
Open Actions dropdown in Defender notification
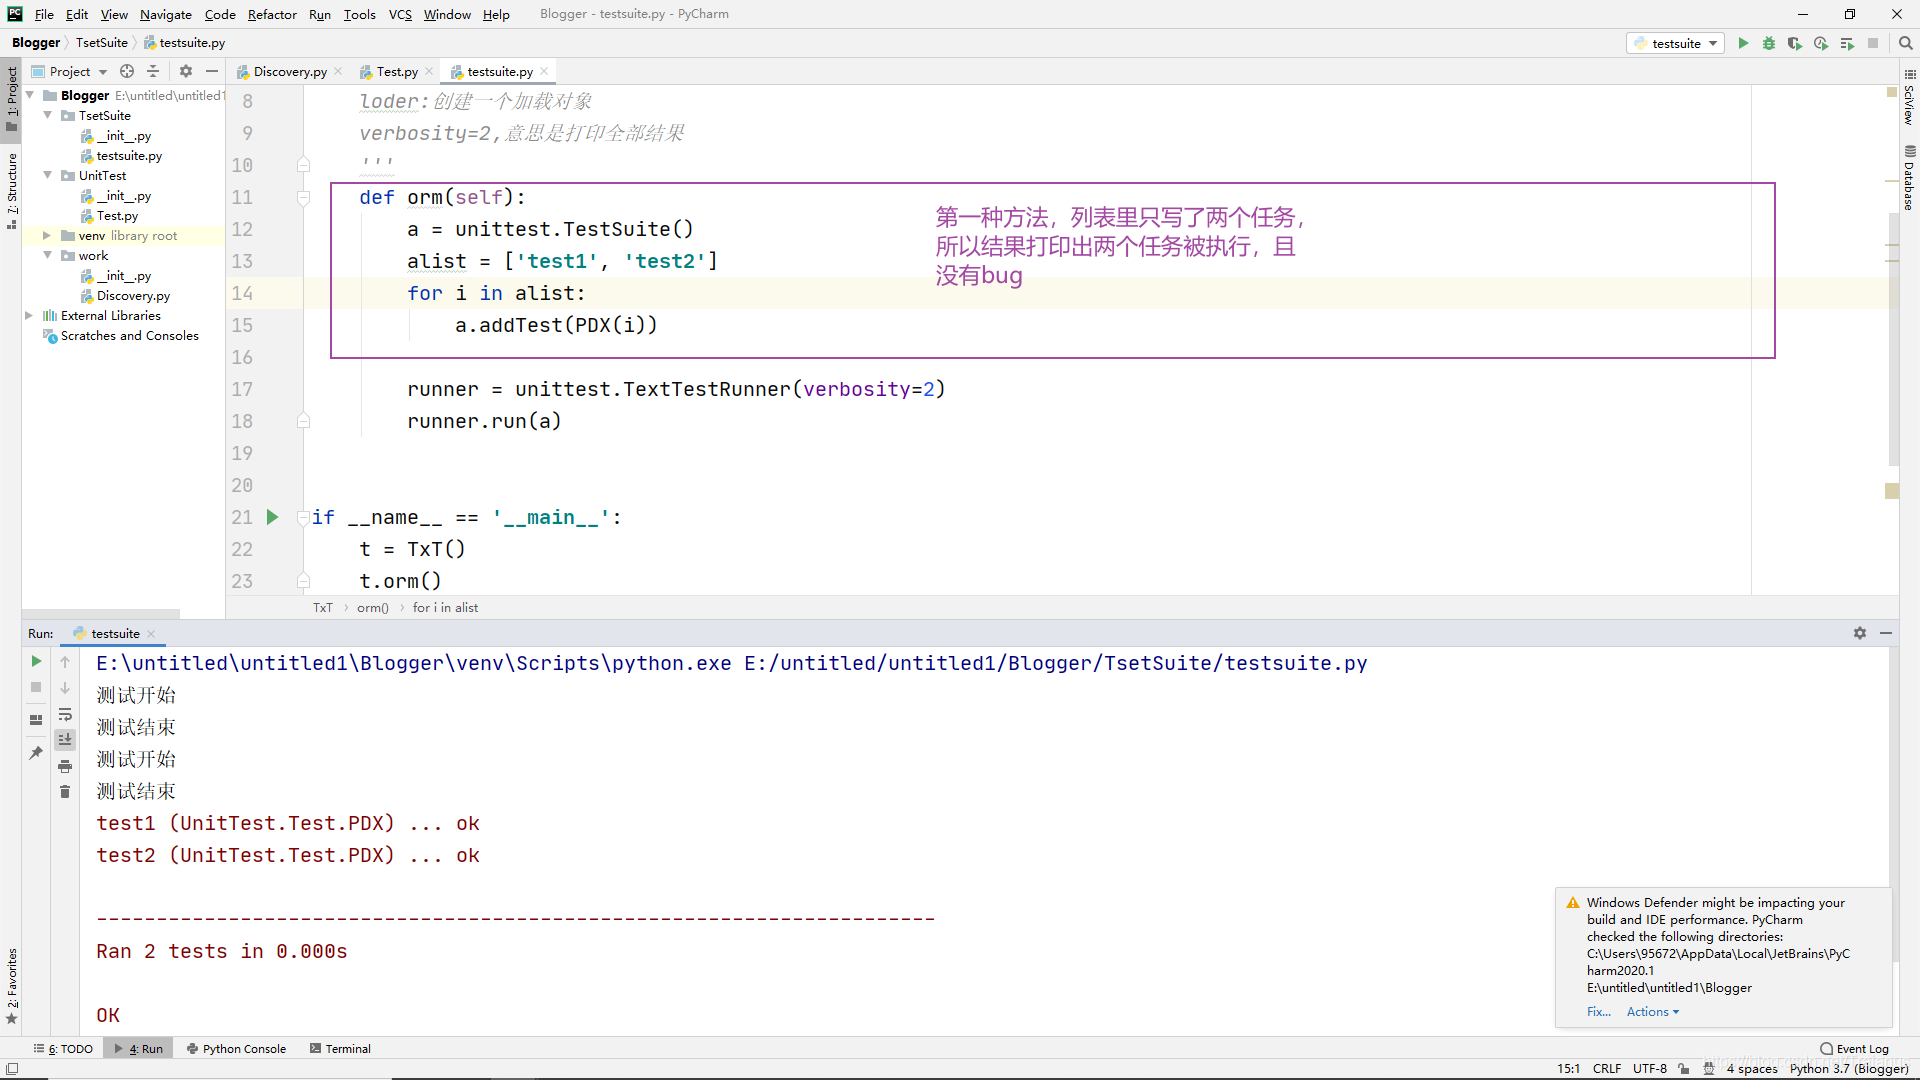pyautogui.click(x=1653, y=1012)
